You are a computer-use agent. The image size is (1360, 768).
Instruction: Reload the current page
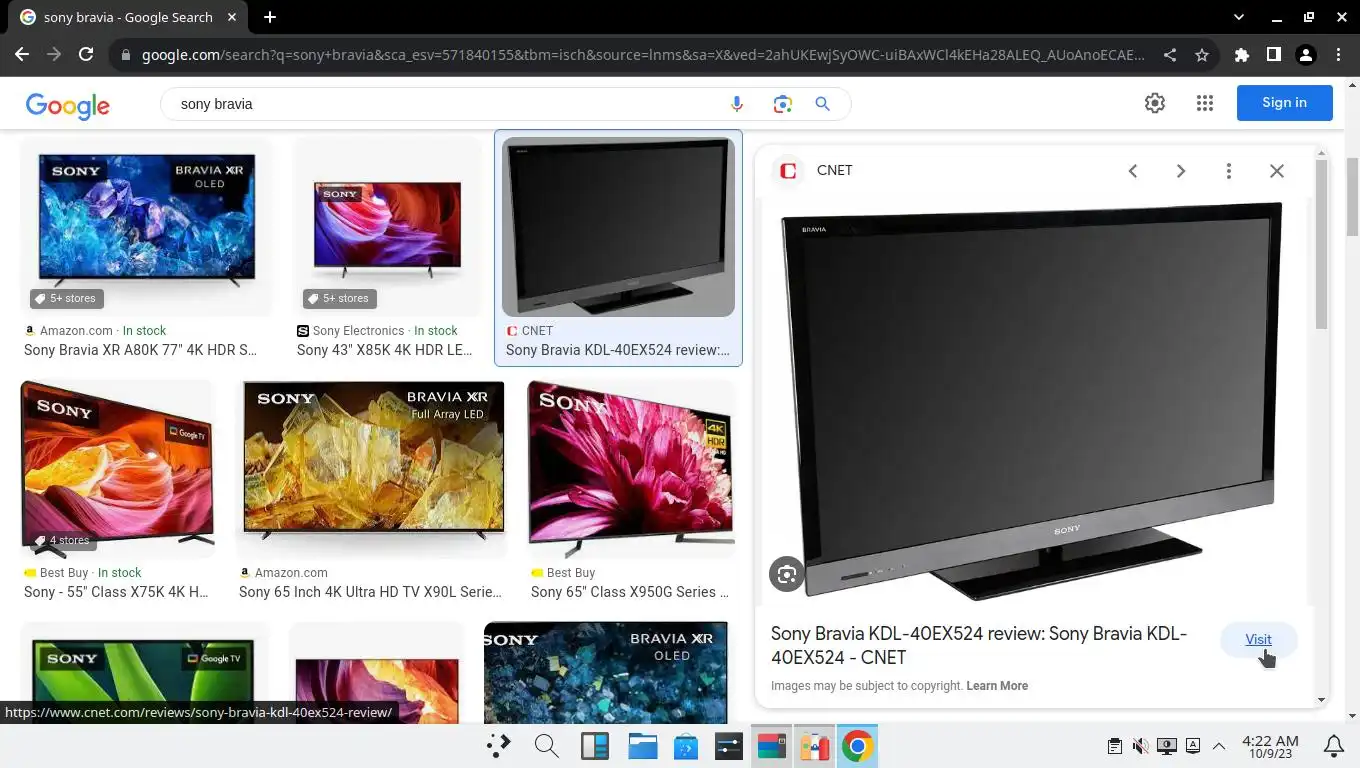pos(86,55)
